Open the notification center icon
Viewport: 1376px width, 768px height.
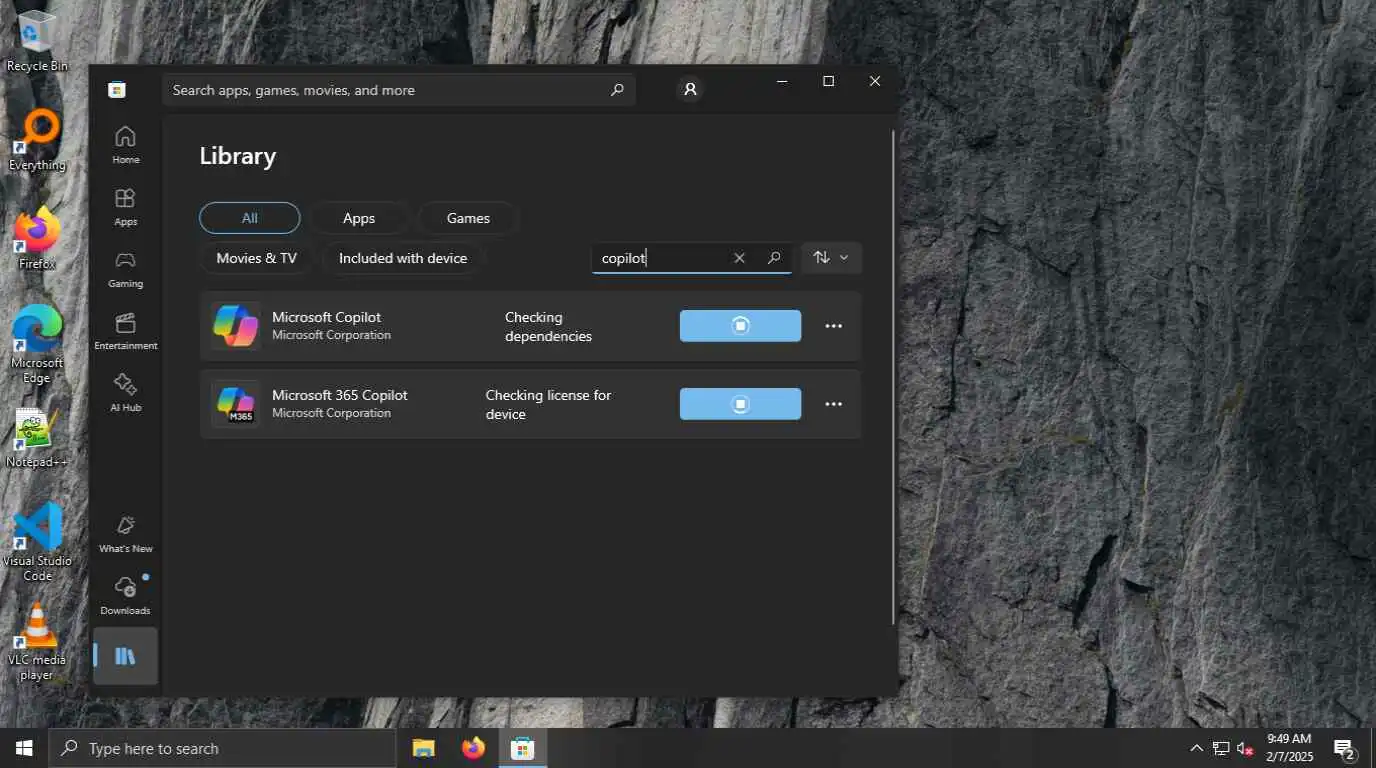click(1344, 748)
